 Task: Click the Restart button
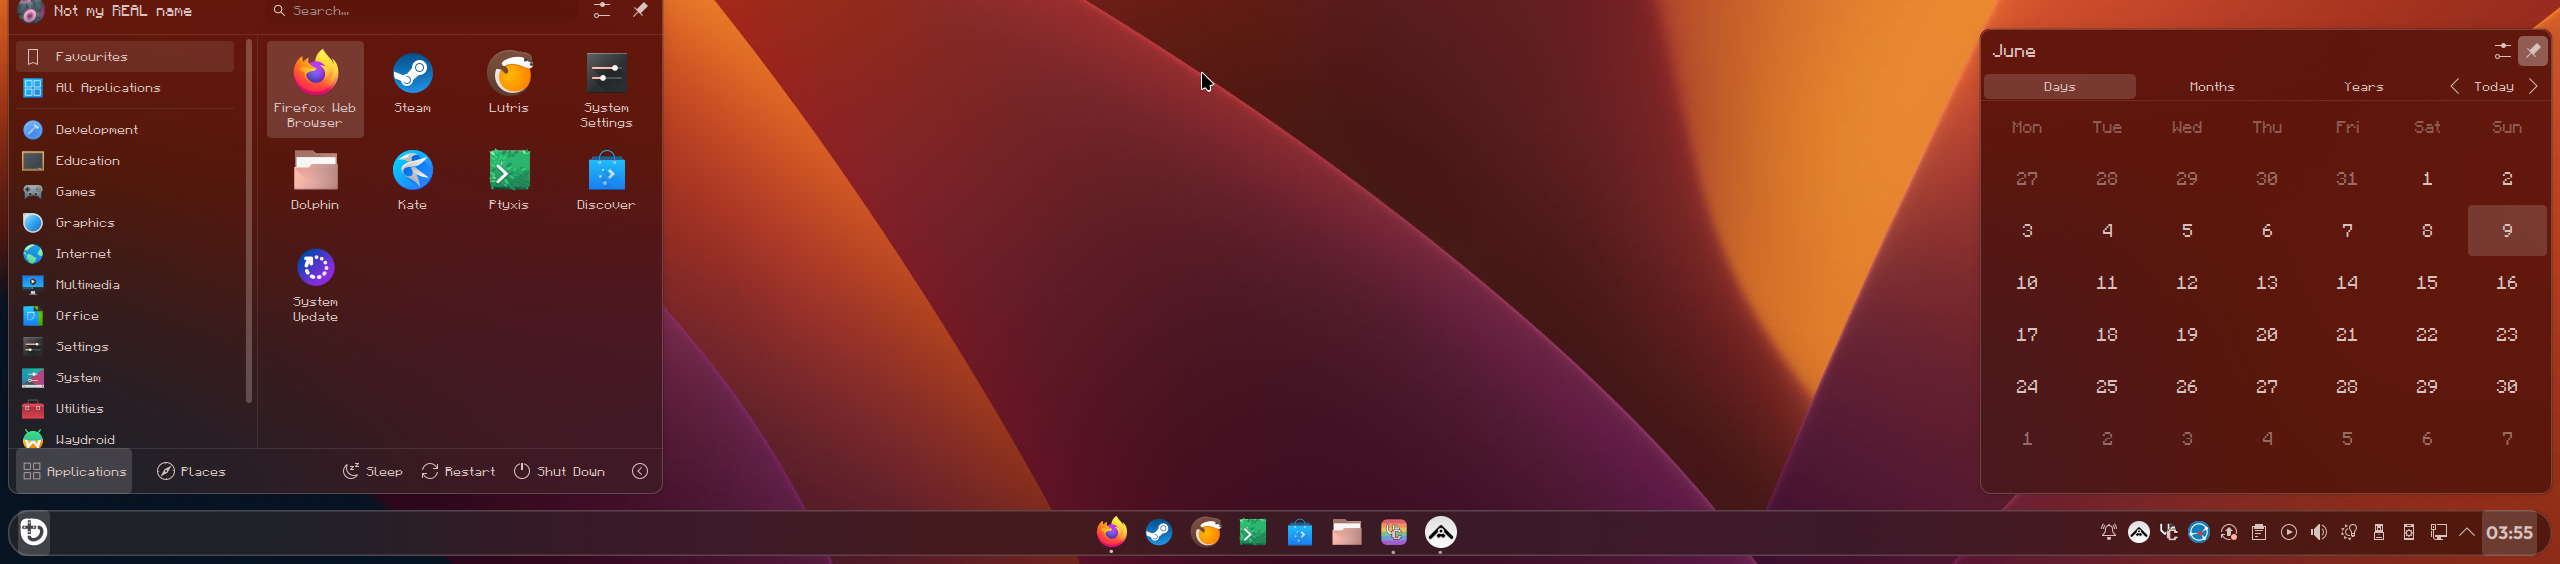pos(458,471)
